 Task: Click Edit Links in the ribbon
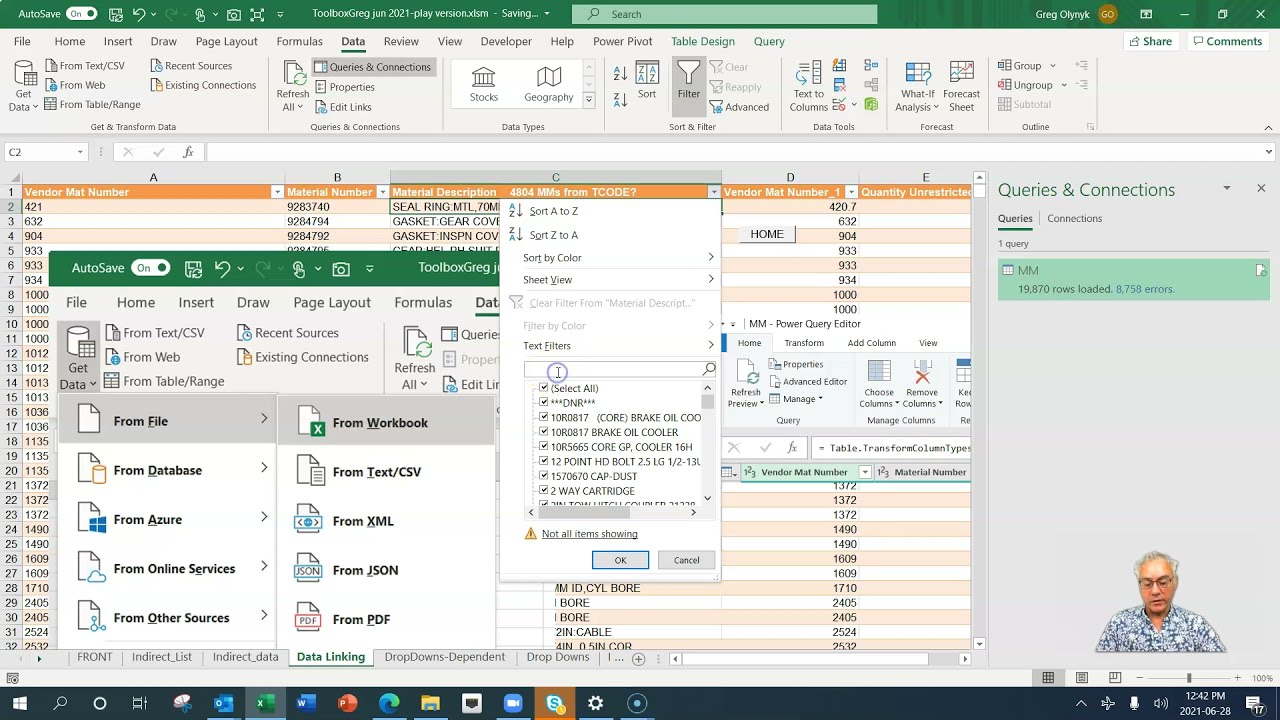(341, 107)
